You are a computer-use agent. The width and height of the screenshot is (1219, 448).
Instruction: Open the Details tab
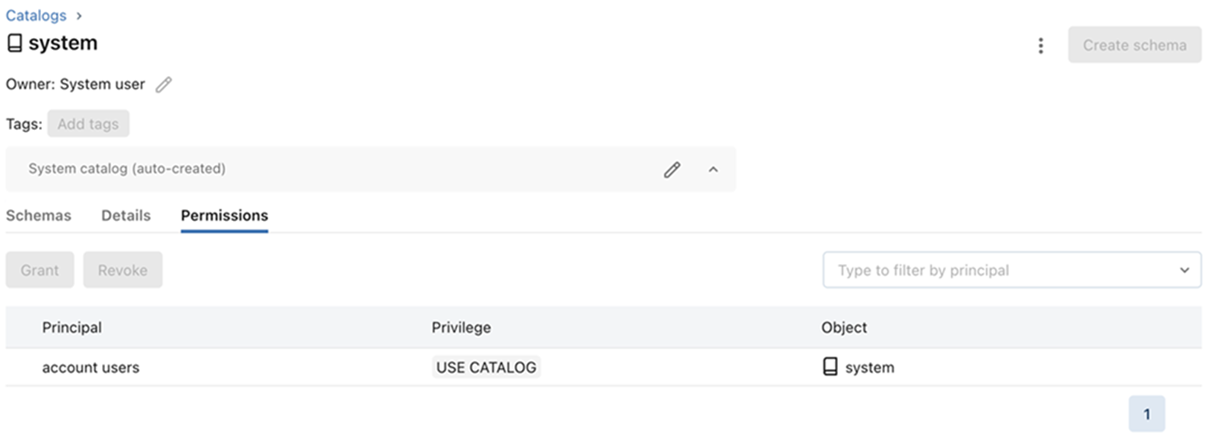point(126,215)
